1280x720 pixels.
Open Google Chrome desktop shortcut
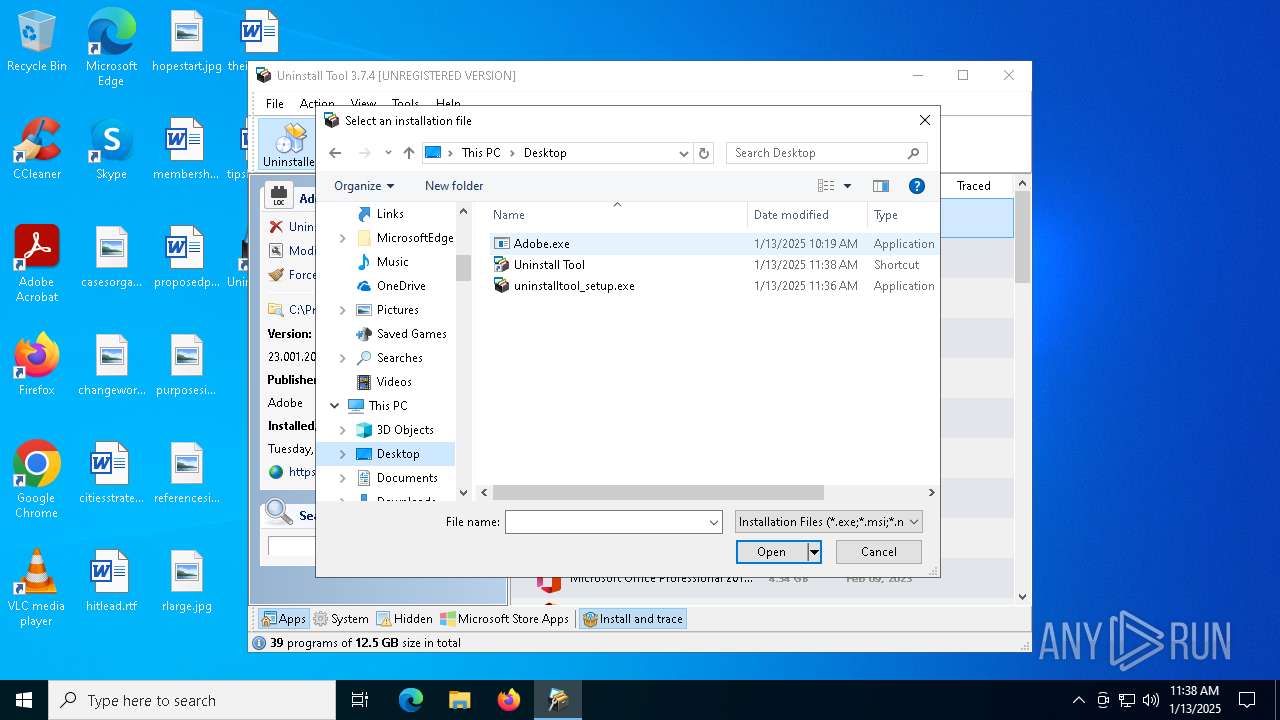tap(37, 480)
